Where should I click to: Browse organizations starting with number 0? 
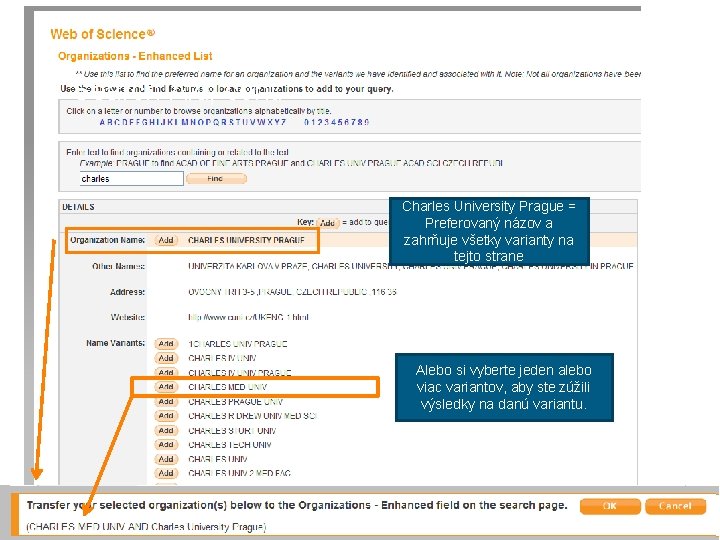pyautogui.click(x=306, y=122)
